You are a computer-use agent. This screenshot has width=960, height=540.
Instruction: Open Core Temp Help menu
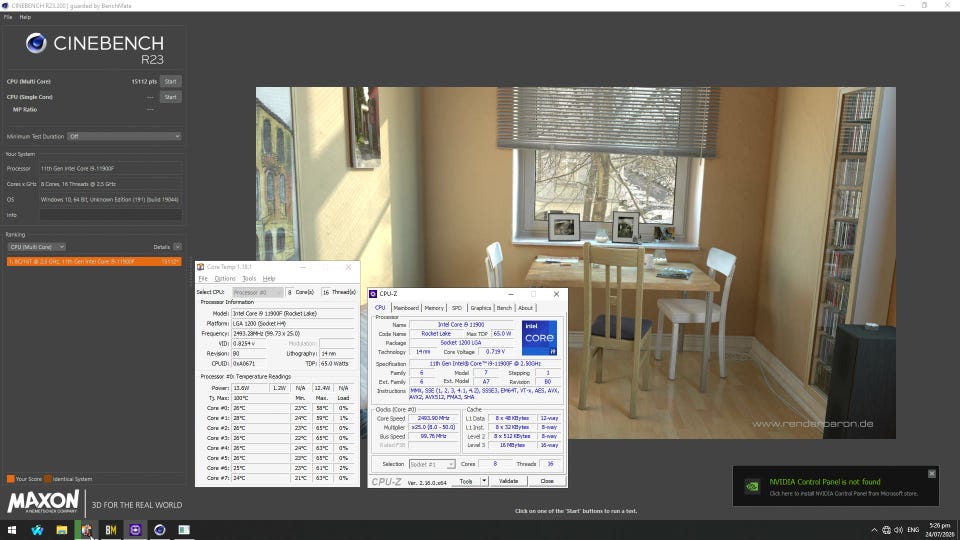click(269, 279)
